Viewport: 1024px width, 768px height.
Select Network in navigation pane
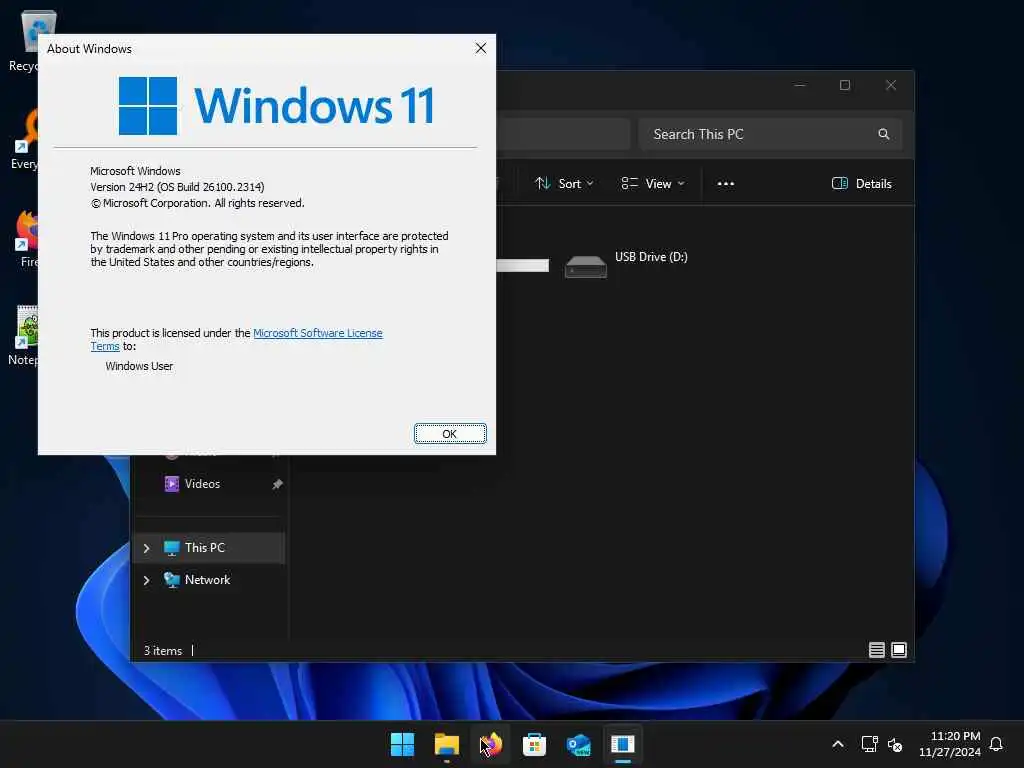(x=209, y=580)
